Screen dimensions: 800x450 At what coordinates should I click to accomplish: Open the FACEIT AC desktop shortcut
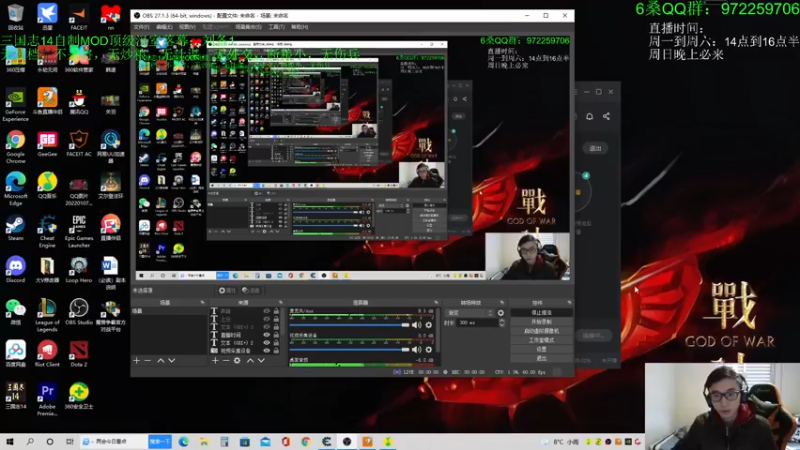click(79, 143)
